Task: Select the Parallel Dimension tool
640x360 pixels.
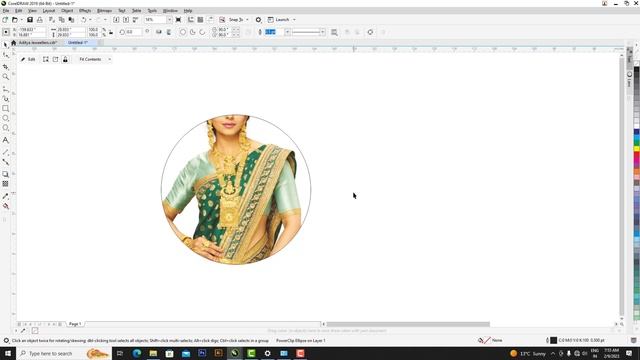Action: (6, 152)
